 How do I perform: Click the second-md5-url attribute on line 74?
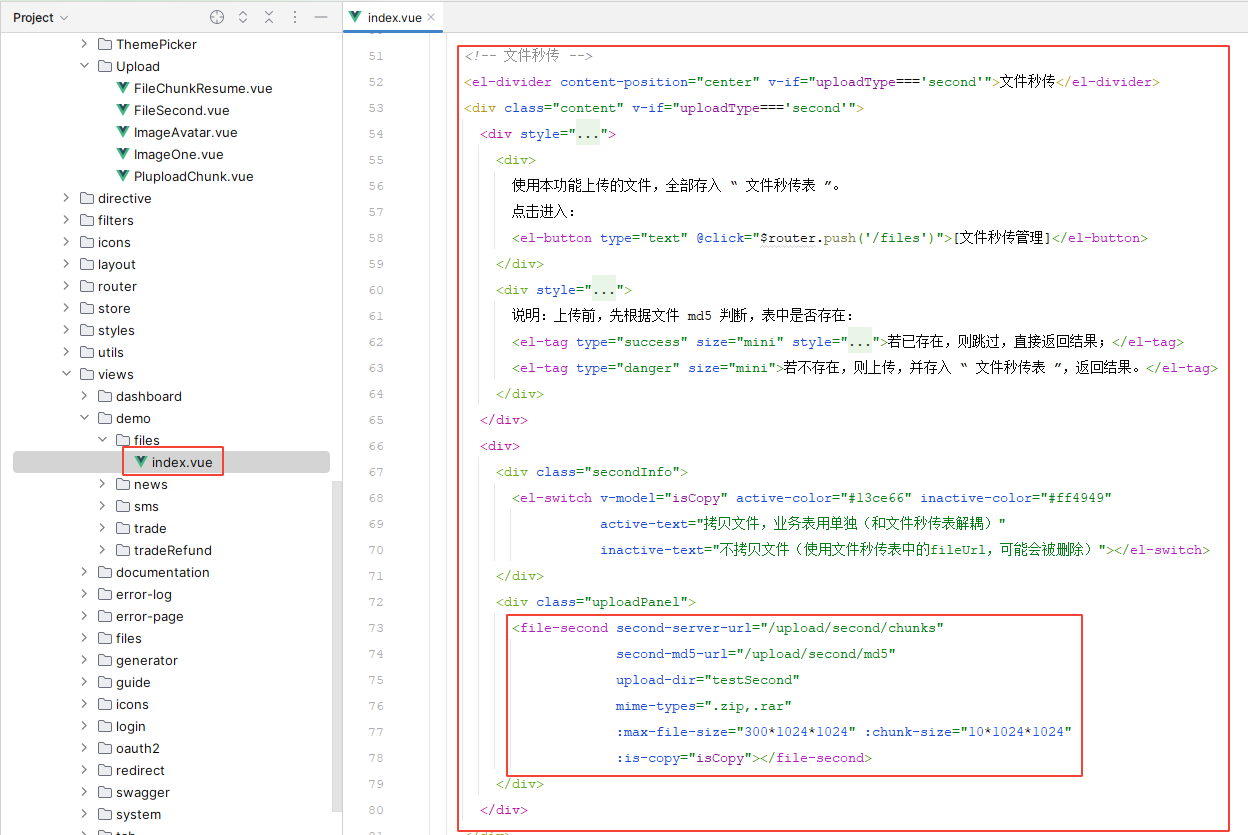[756, 654]
